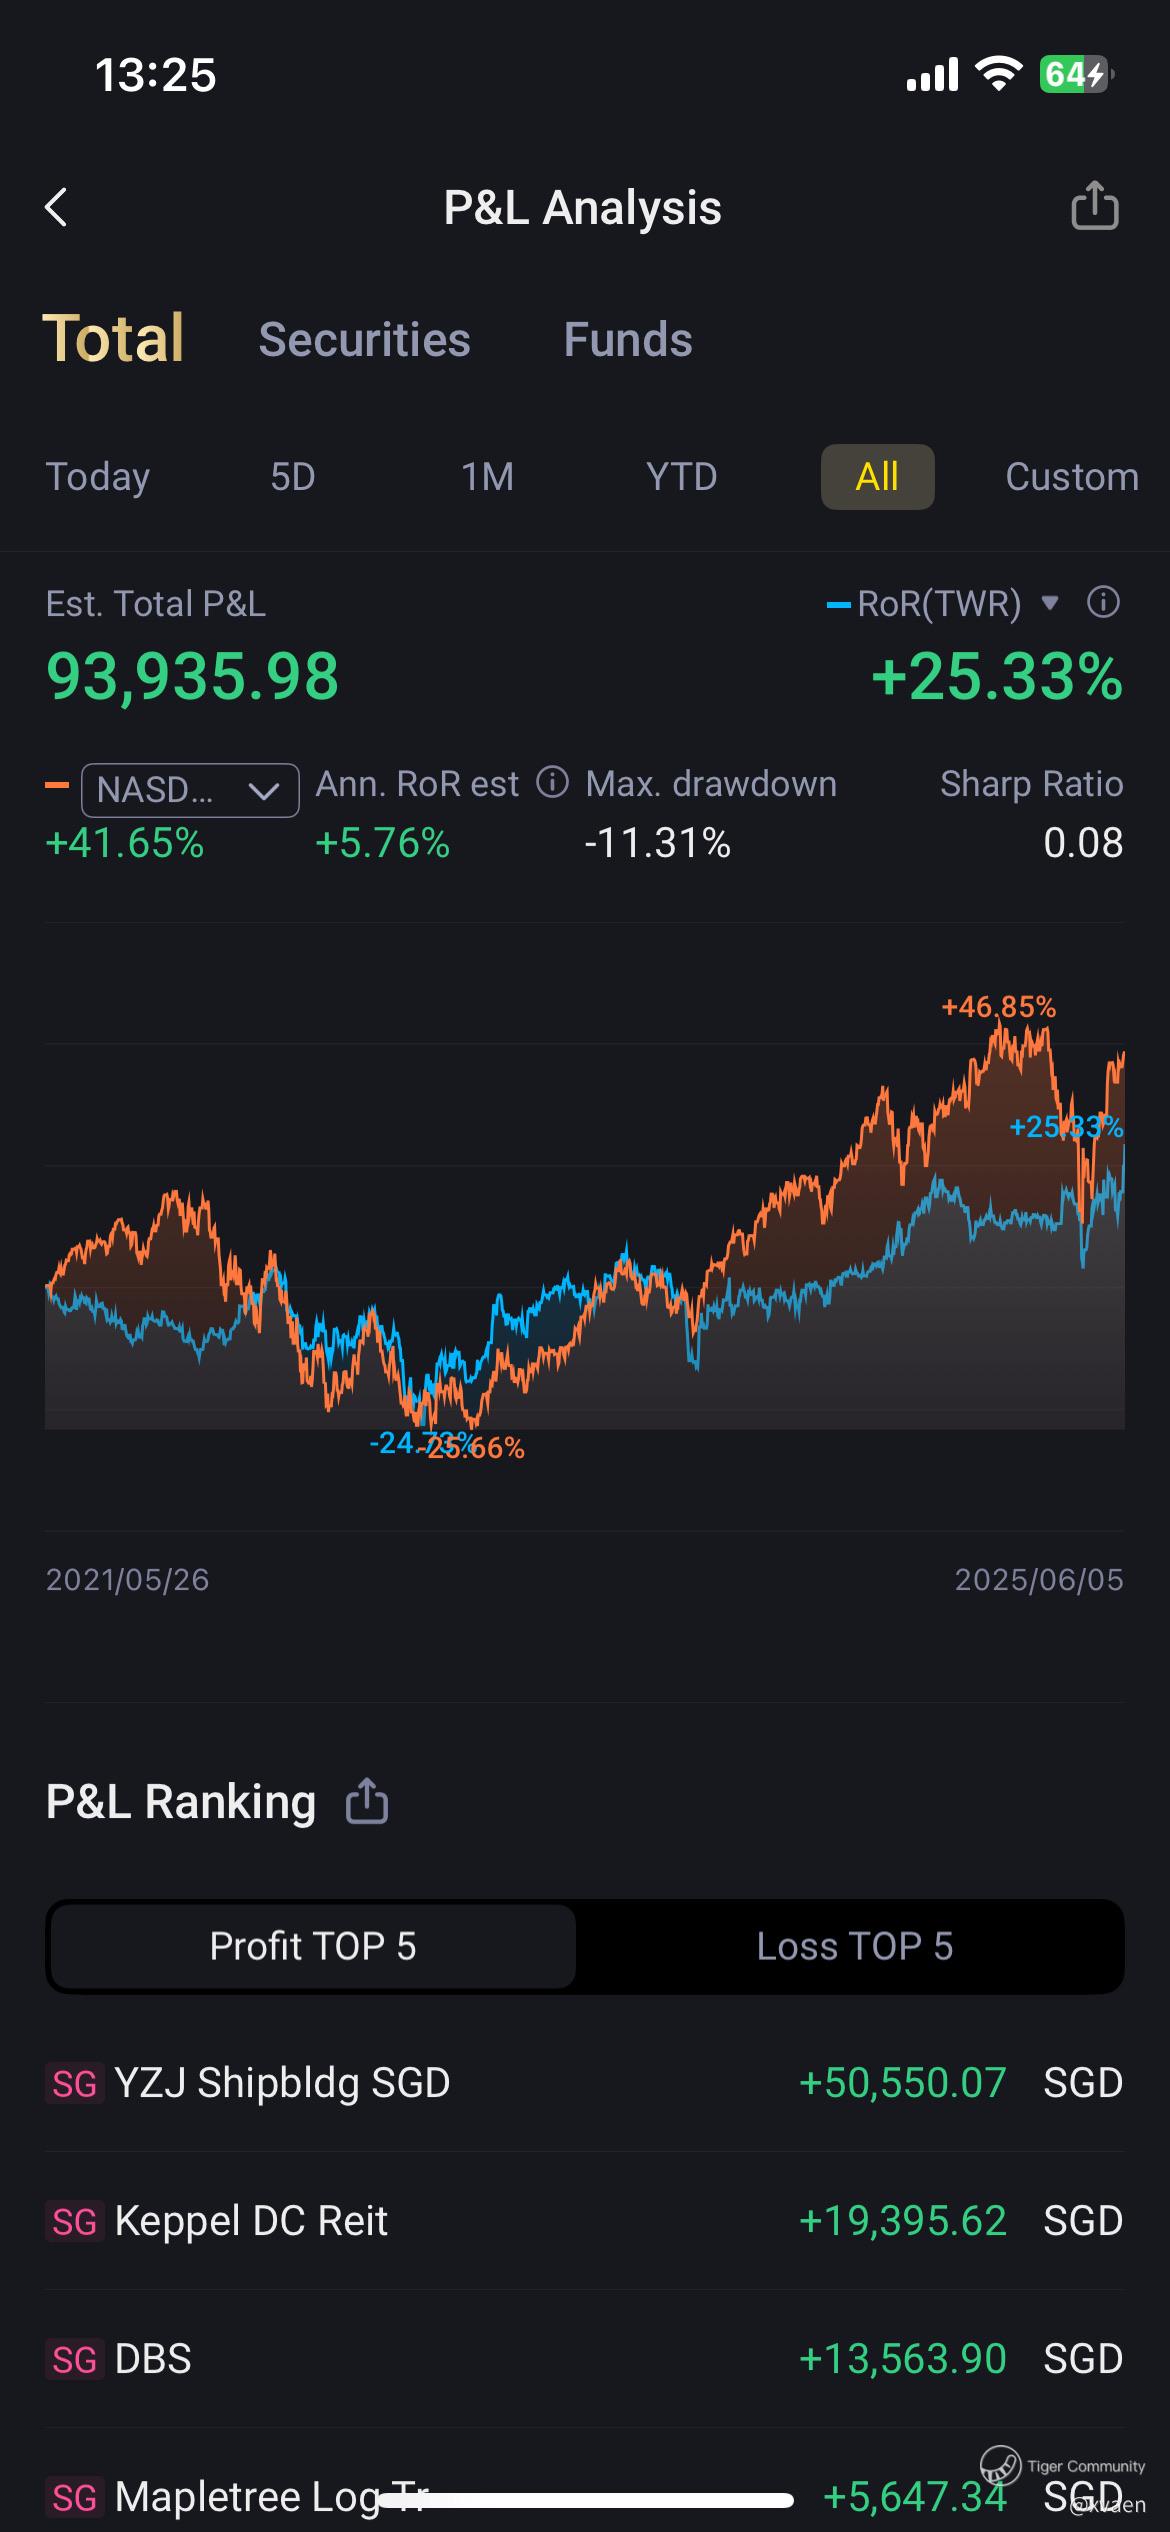The width and height of the screenshot is (1170, 2532).
Task: Open the YZJ Shipbldg SGD row
Action: tap(584, 2084)
